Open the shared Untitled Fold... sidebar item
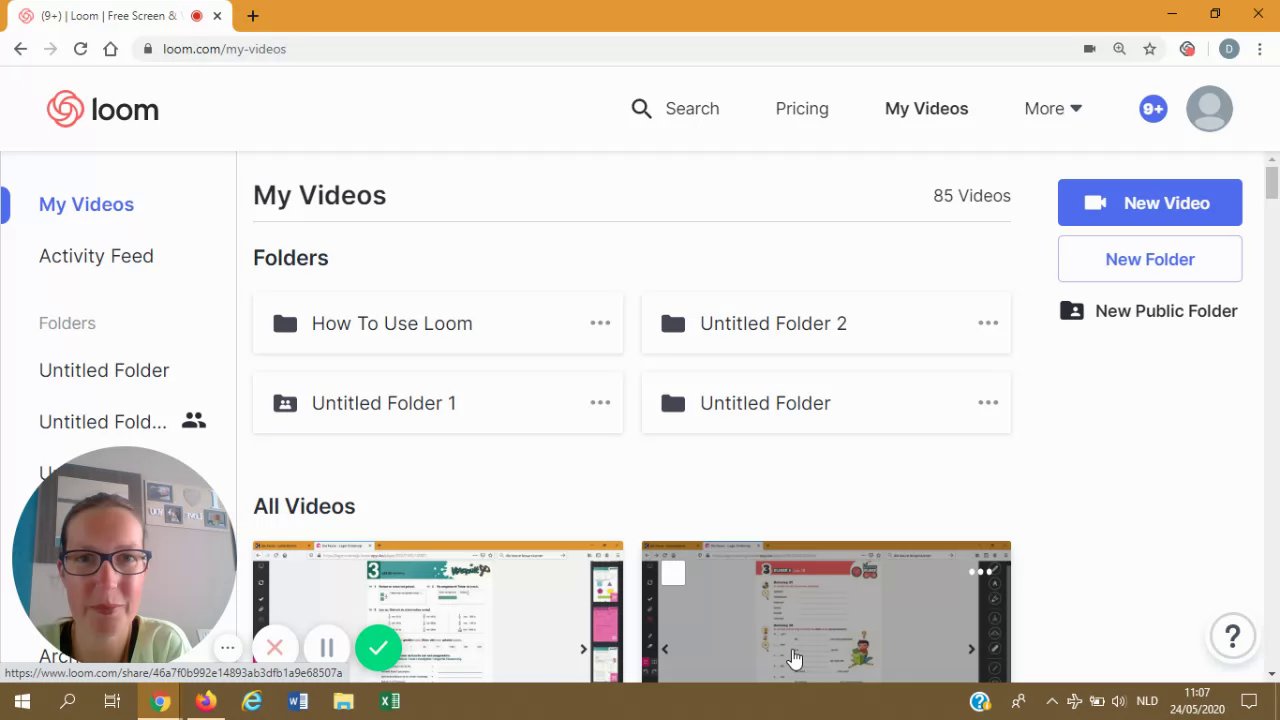The height and width of the screenshot is (720, 1280). tap(103, 422)
